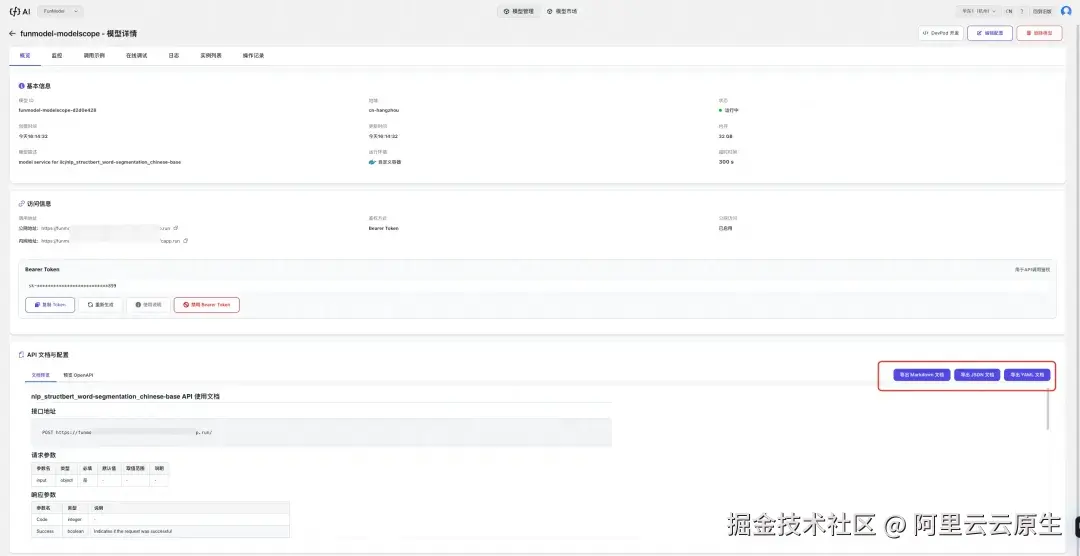Click the 请求参数 section heading
Image resolution: width=1080 pixels, height=556 pixels.
click(43, 455)
